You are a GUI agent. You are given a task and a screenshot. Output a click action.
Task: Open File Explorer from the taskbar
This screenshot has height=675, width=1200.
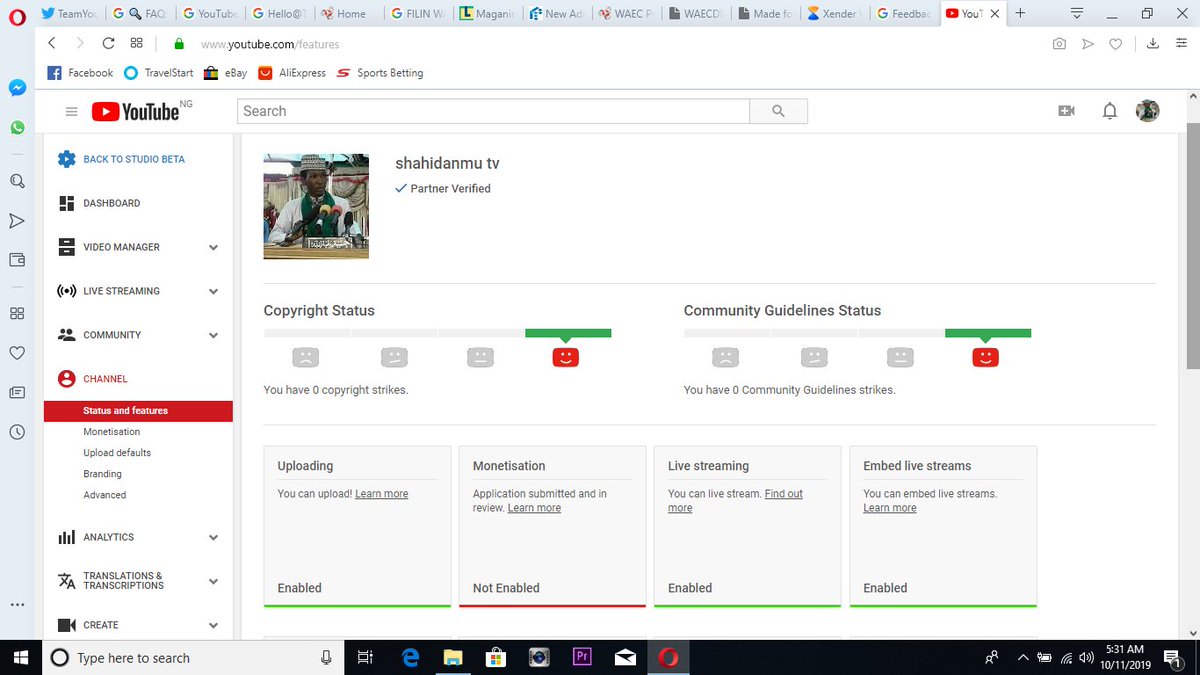453,657
